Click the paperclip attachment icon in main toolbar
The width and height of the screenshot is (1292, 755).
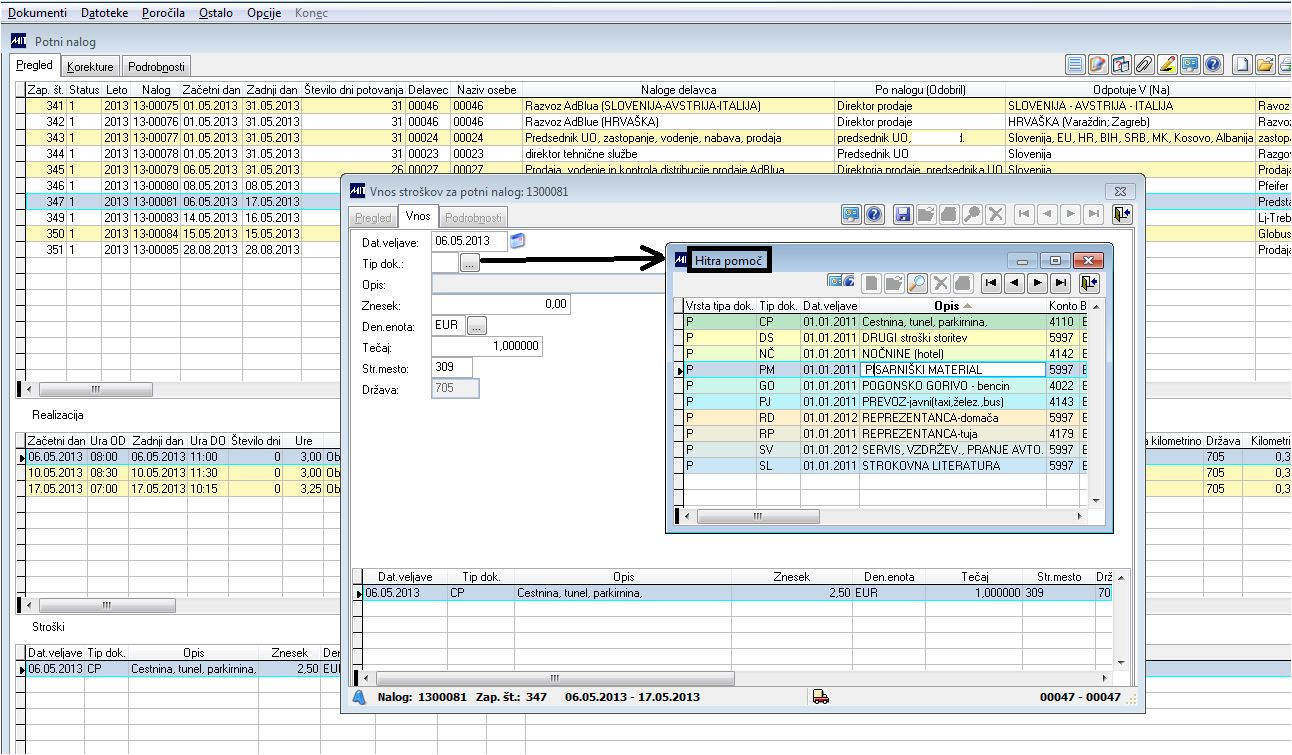[1144, 65]
